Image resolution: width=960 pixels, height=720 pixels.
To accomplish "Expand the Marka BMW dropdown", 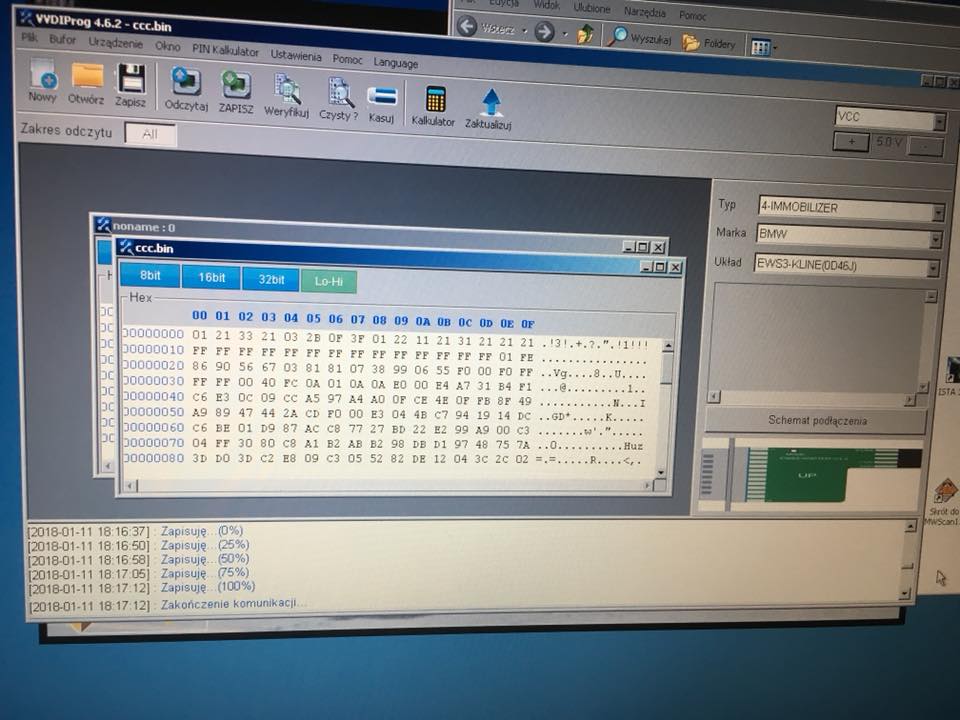I will point(935,240).
